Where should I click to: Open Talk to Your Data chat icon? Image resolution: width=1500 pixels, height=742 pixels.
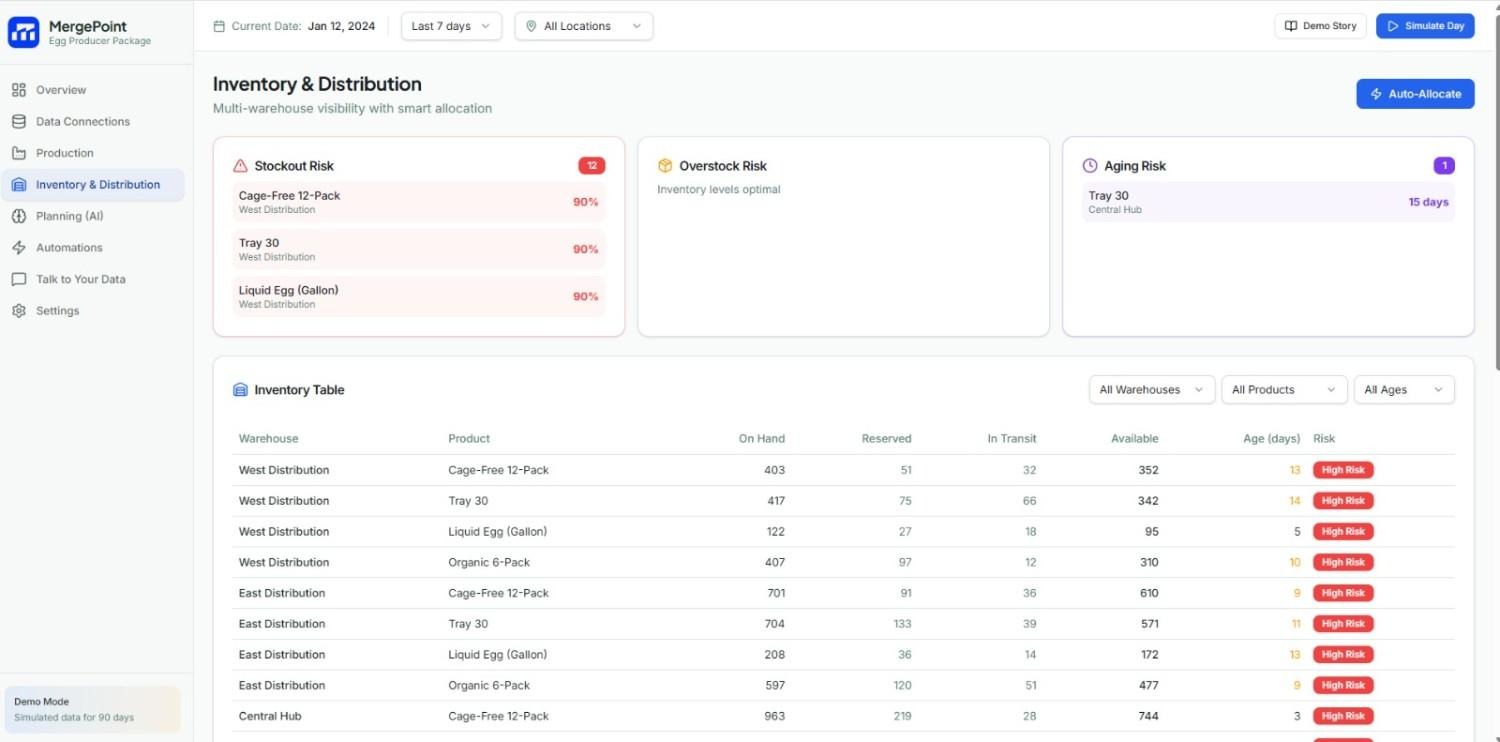coord(18,279)
